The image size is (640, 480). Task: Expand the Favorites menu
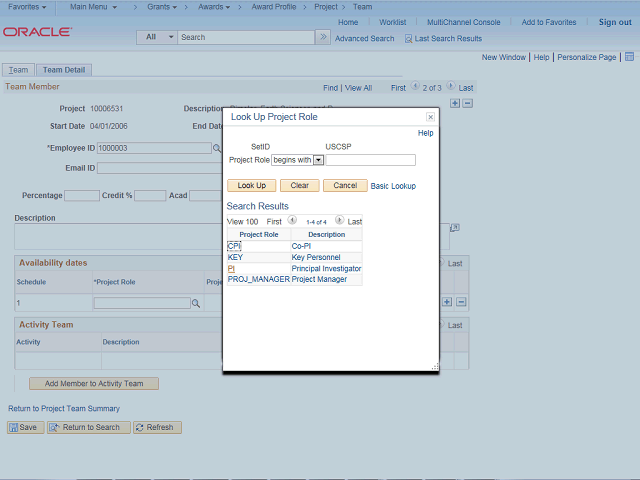tap(27, 7)
